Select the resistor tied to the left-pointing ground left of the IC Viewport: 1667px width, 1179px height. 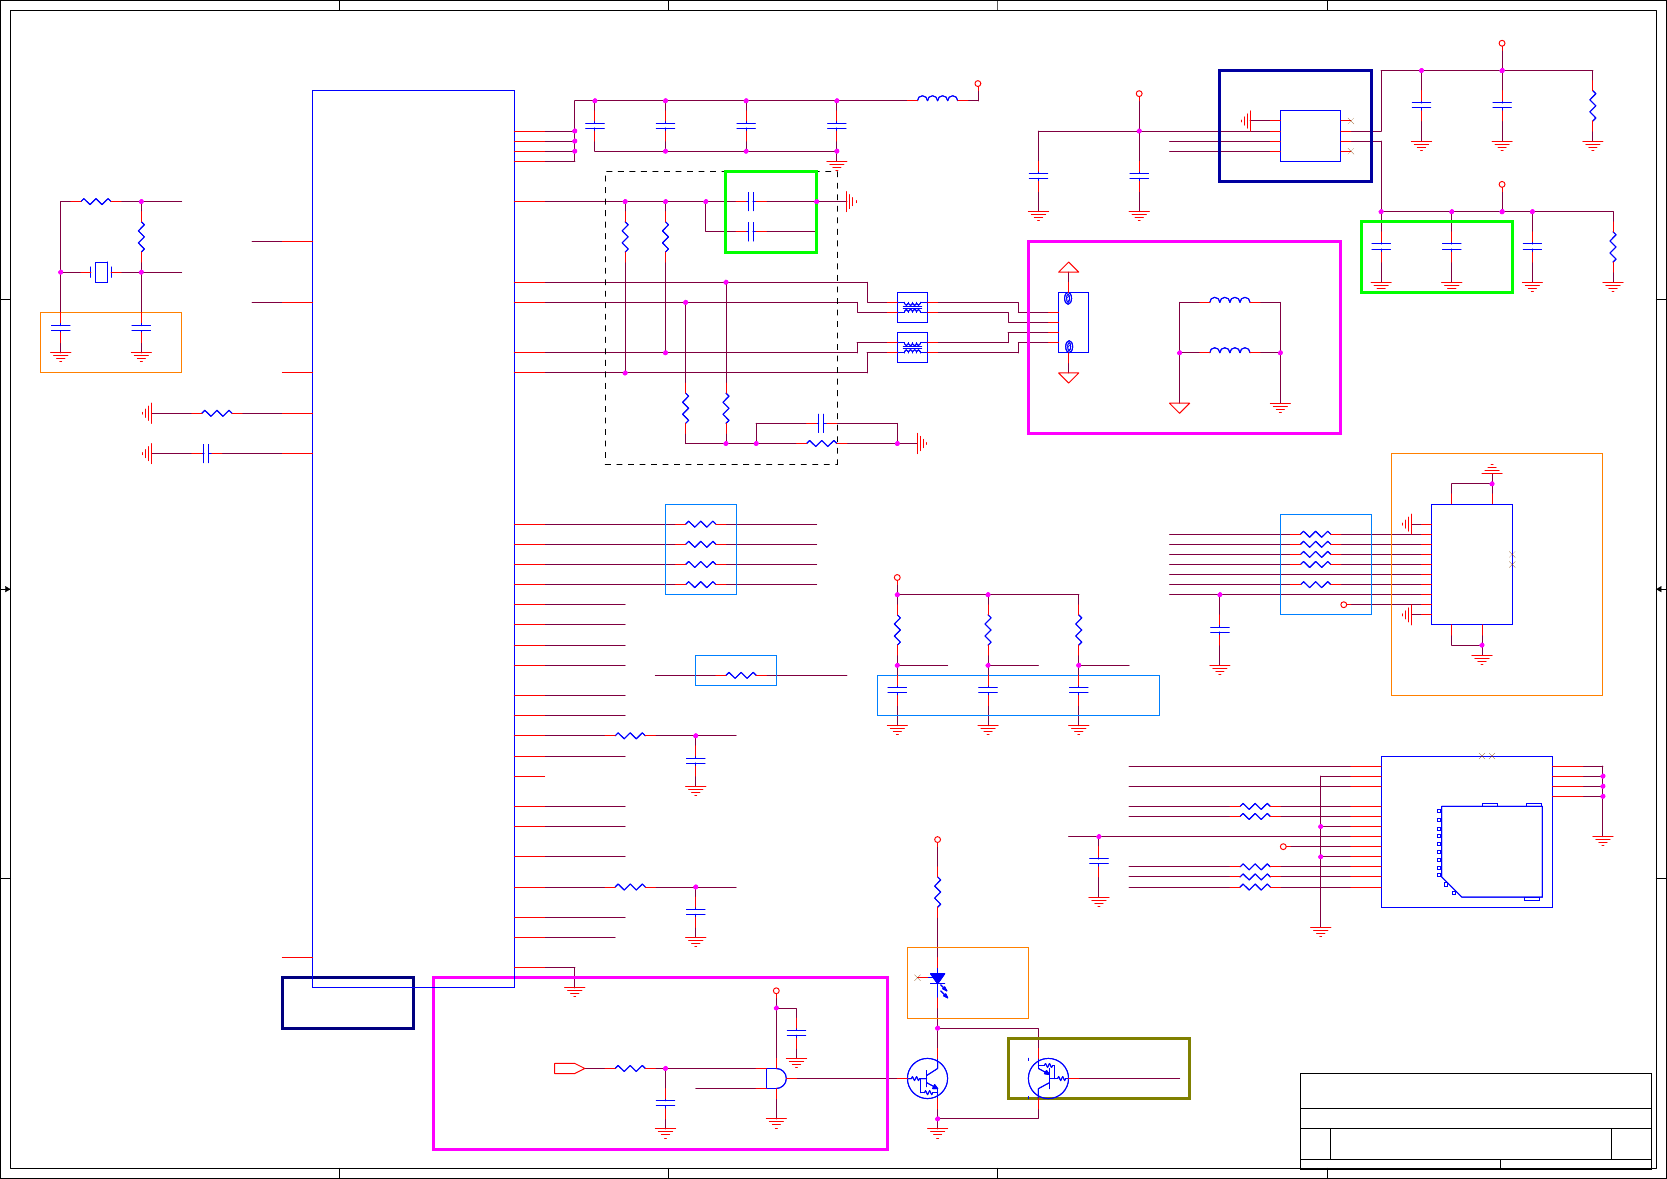click(217, 413)
